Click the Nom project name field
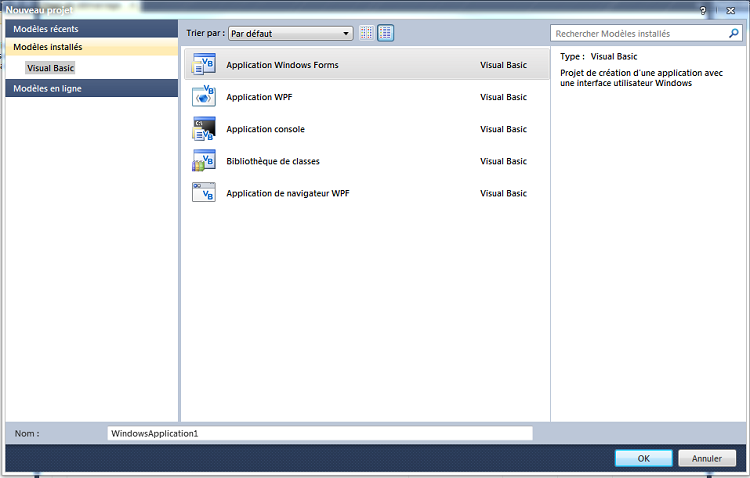The image size is (750, 478). [319, 434]
